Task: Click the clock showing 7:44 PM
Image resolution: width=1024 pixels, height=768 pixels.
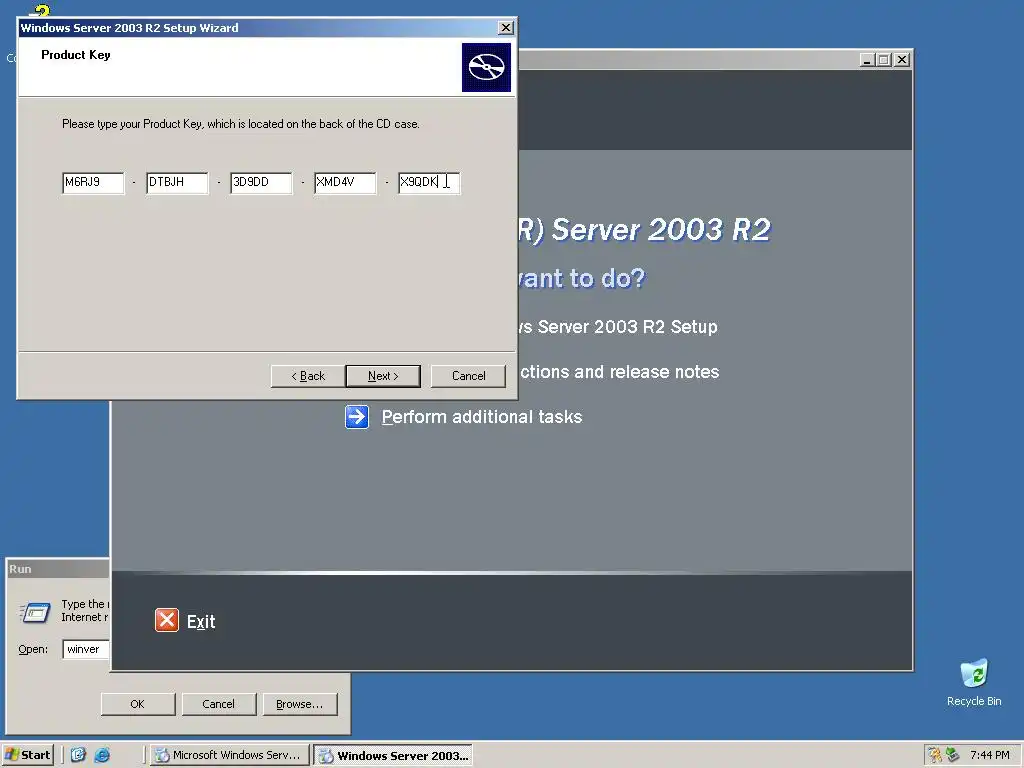Action: [989, 755]
